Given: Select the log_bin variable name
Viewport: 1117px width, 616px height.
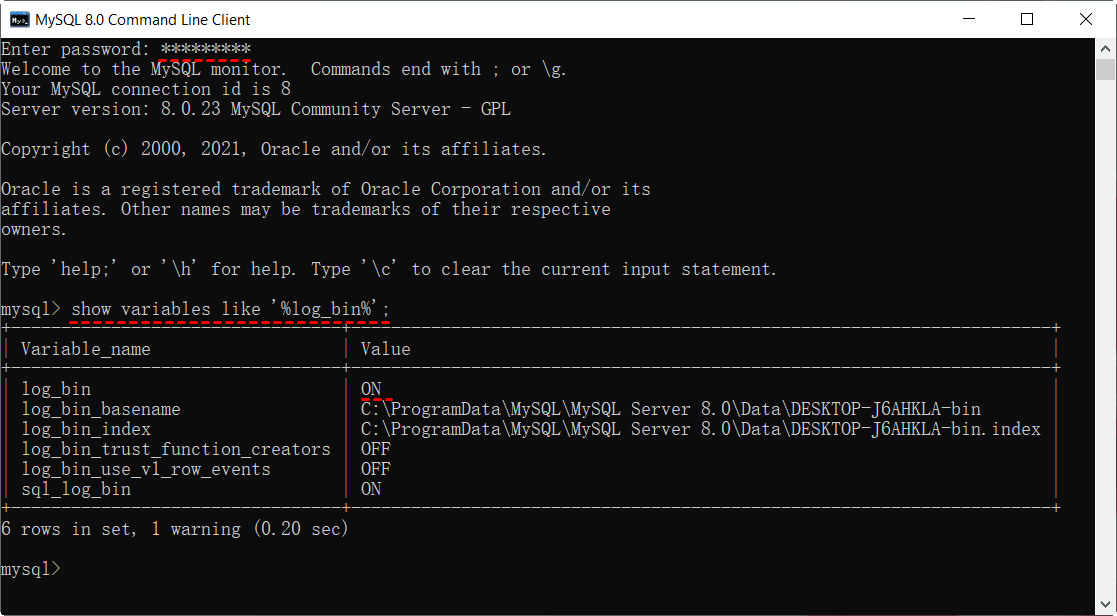Looking at the screenshot, I should (x=56, y=388).
